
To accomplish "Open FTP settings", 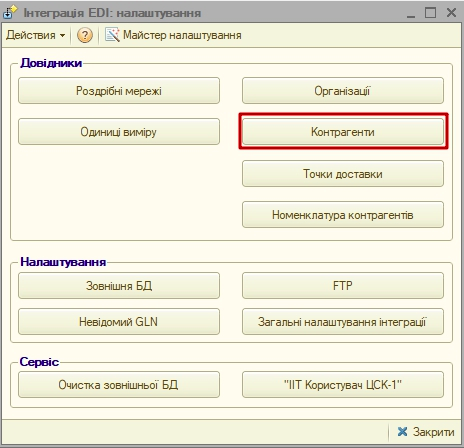I will coord(343,286).
